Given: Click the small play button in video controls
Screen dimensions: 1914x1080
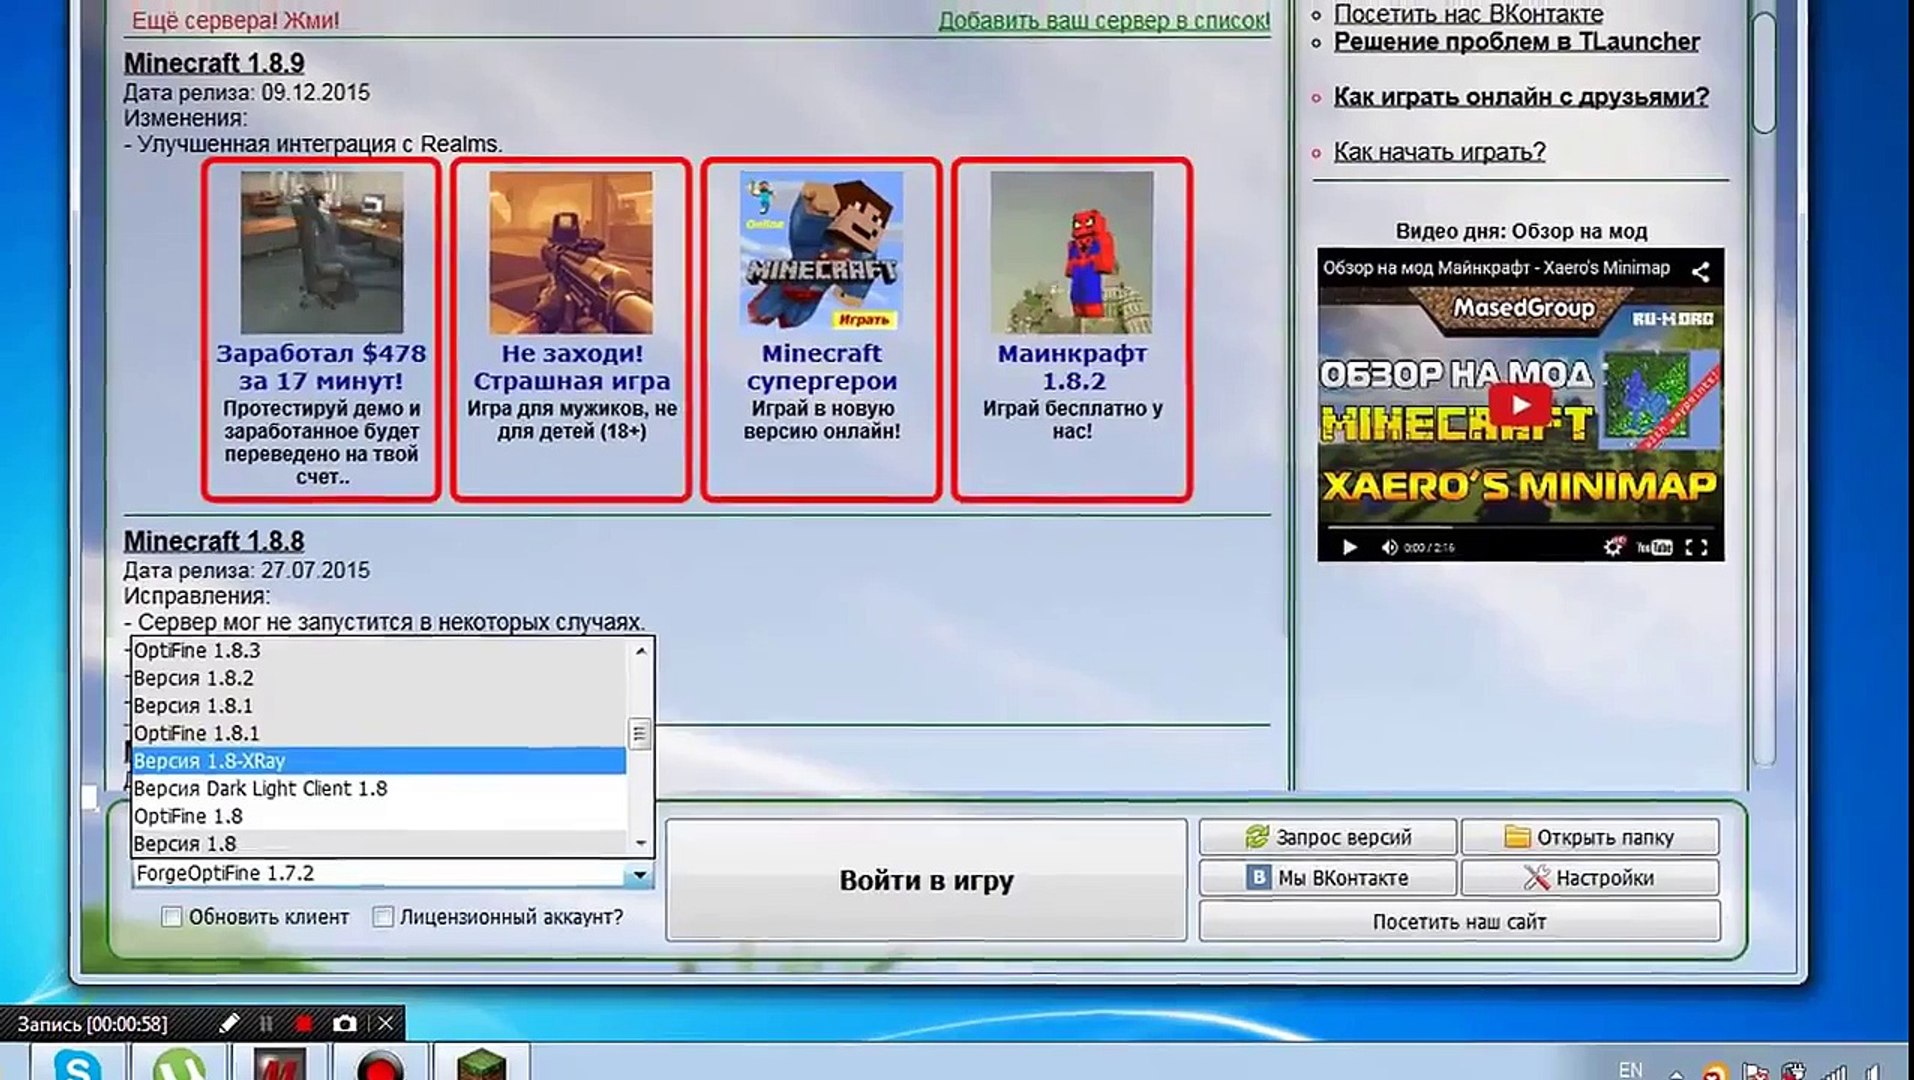Looking at the screenshot, I should 1349,547.
